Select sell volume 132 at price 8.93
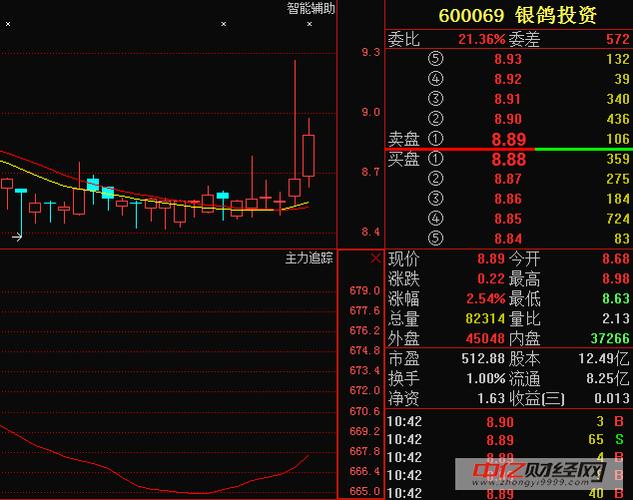 click(x=618, y=59)
